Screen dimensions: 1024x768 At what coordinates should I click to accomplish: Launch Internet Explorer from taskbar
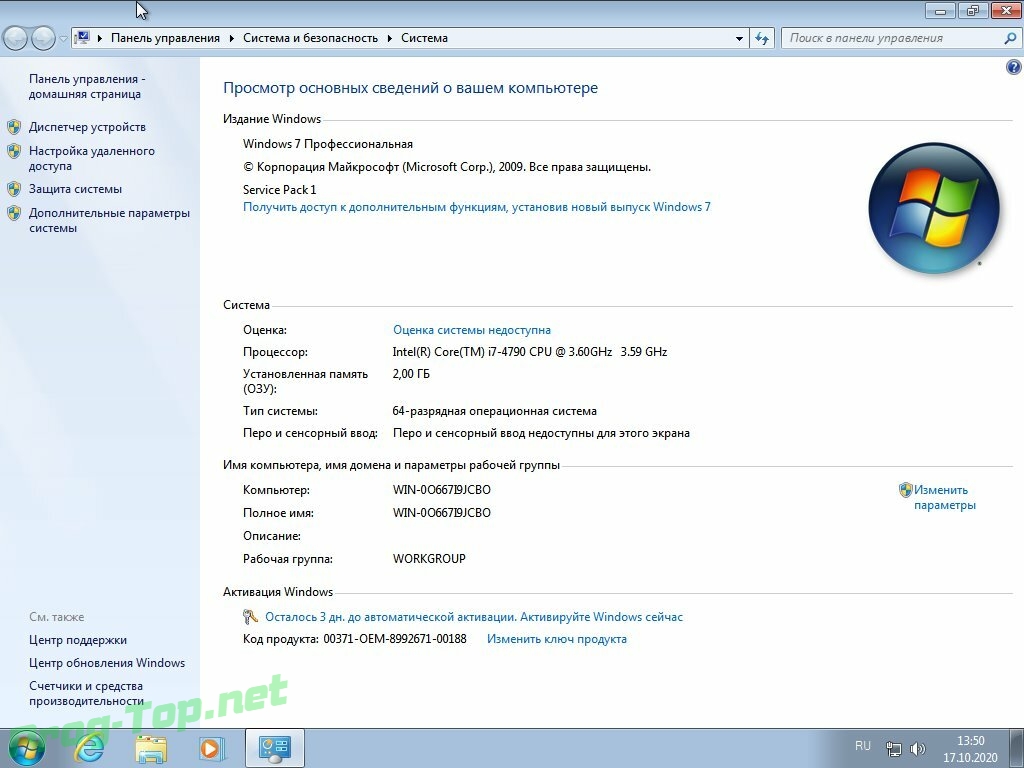89,748
